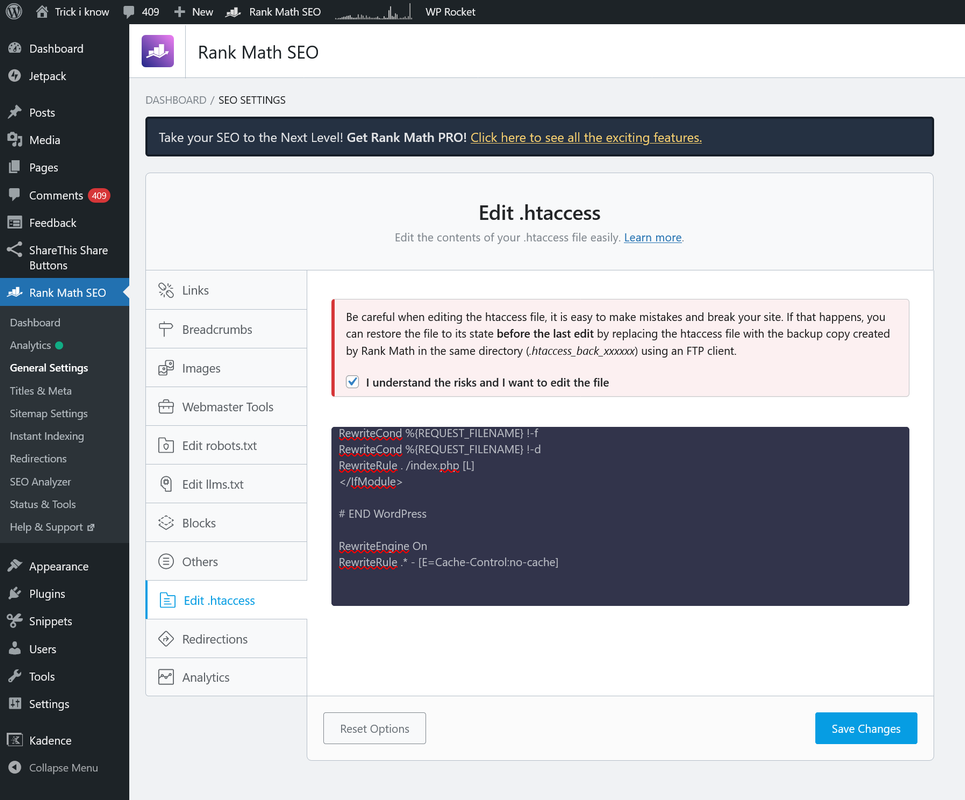Open the Images settings tab
Image resolution: width=965 pixels, height=800 pixels.
click(226, 368)
